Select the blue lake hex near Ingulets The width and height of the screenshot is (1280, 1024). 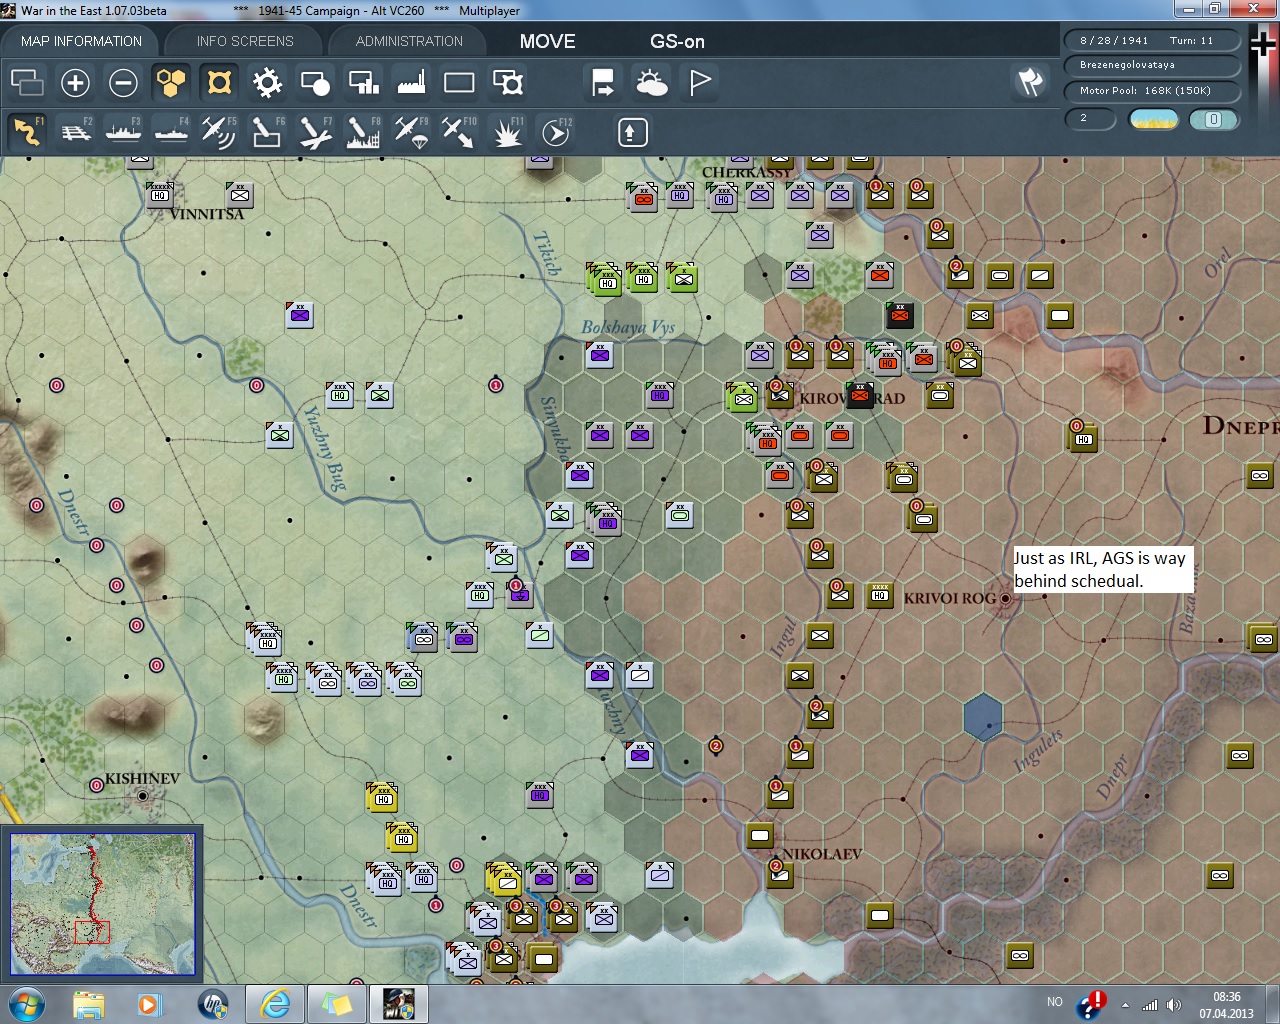point(983,717)
